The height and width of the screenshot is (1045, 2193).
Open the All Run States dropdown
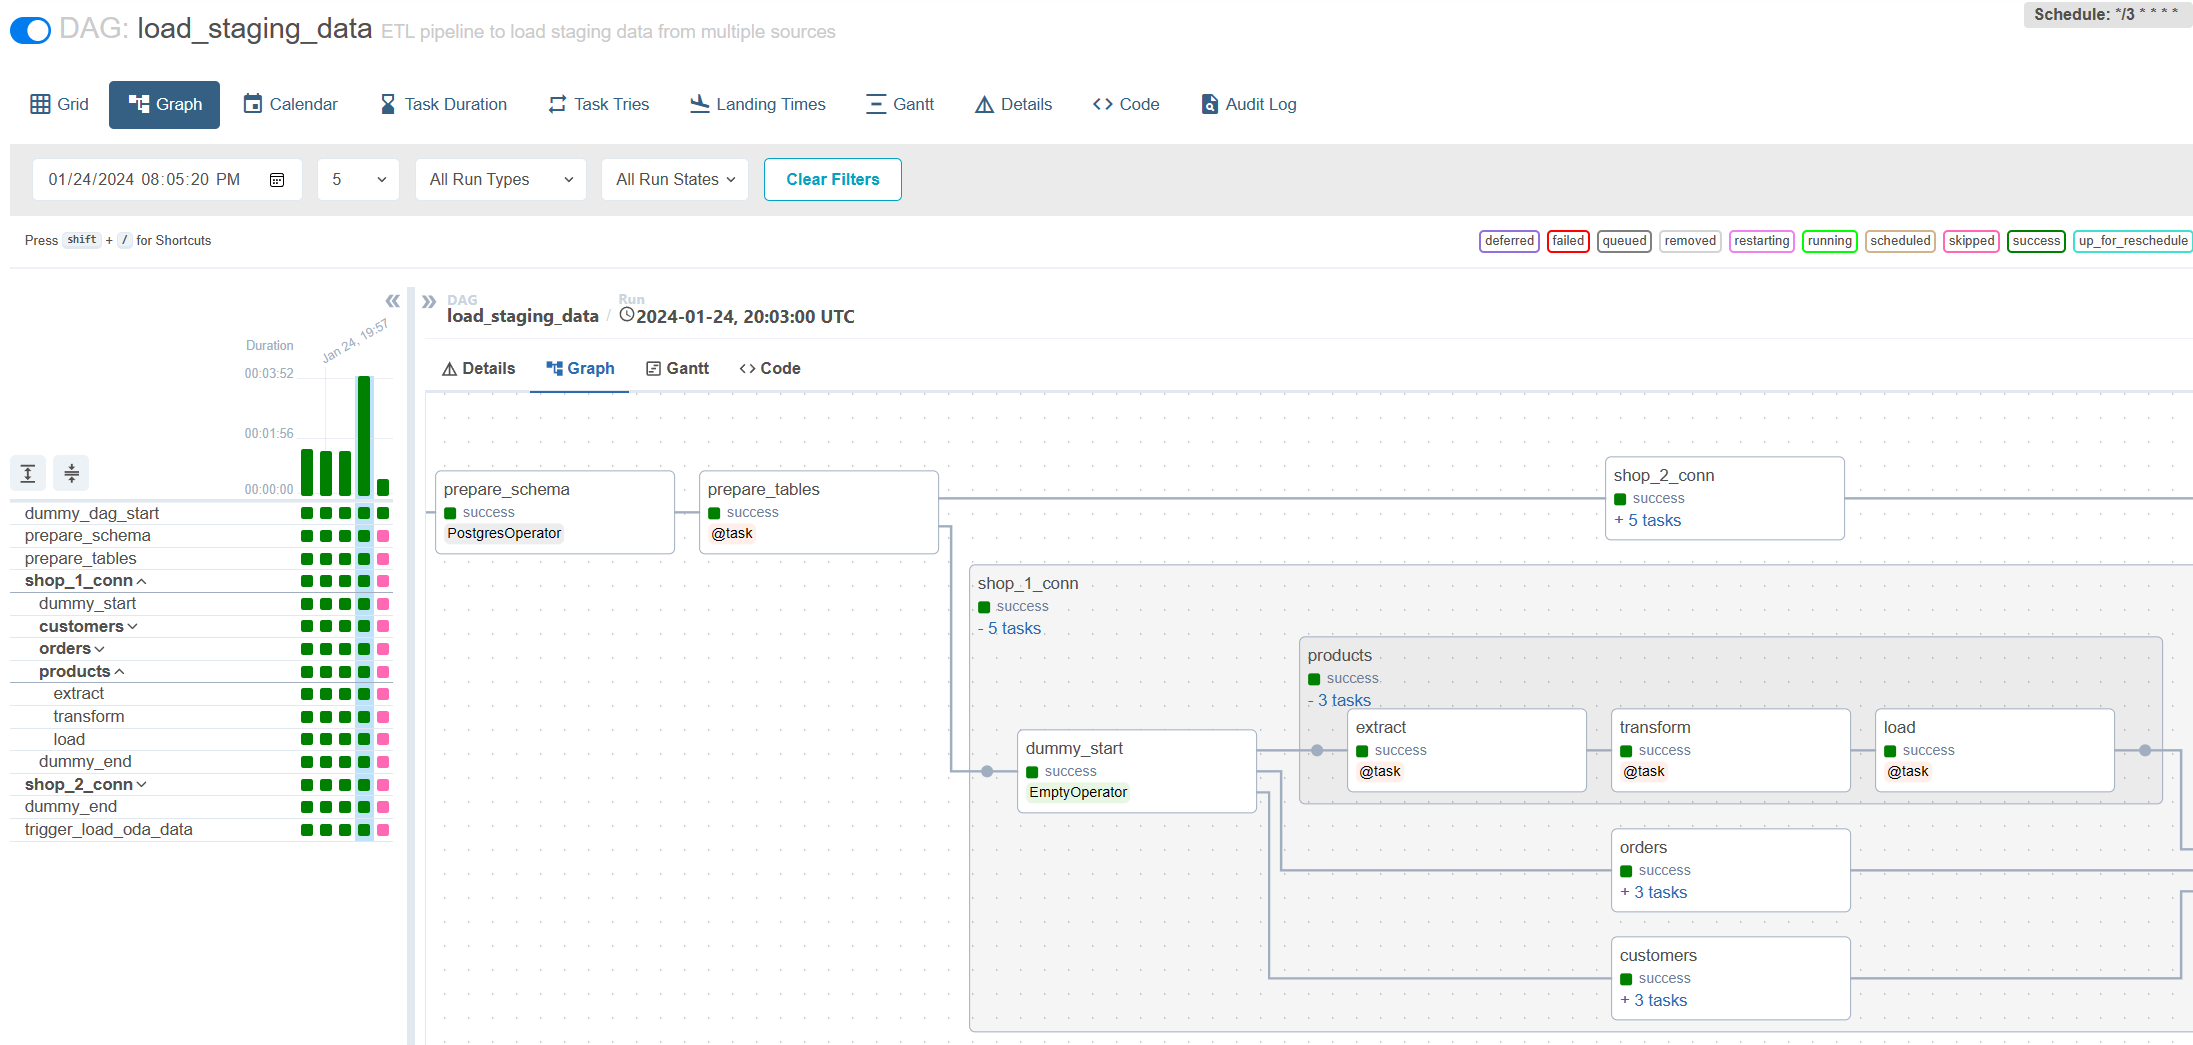point(675,180)
